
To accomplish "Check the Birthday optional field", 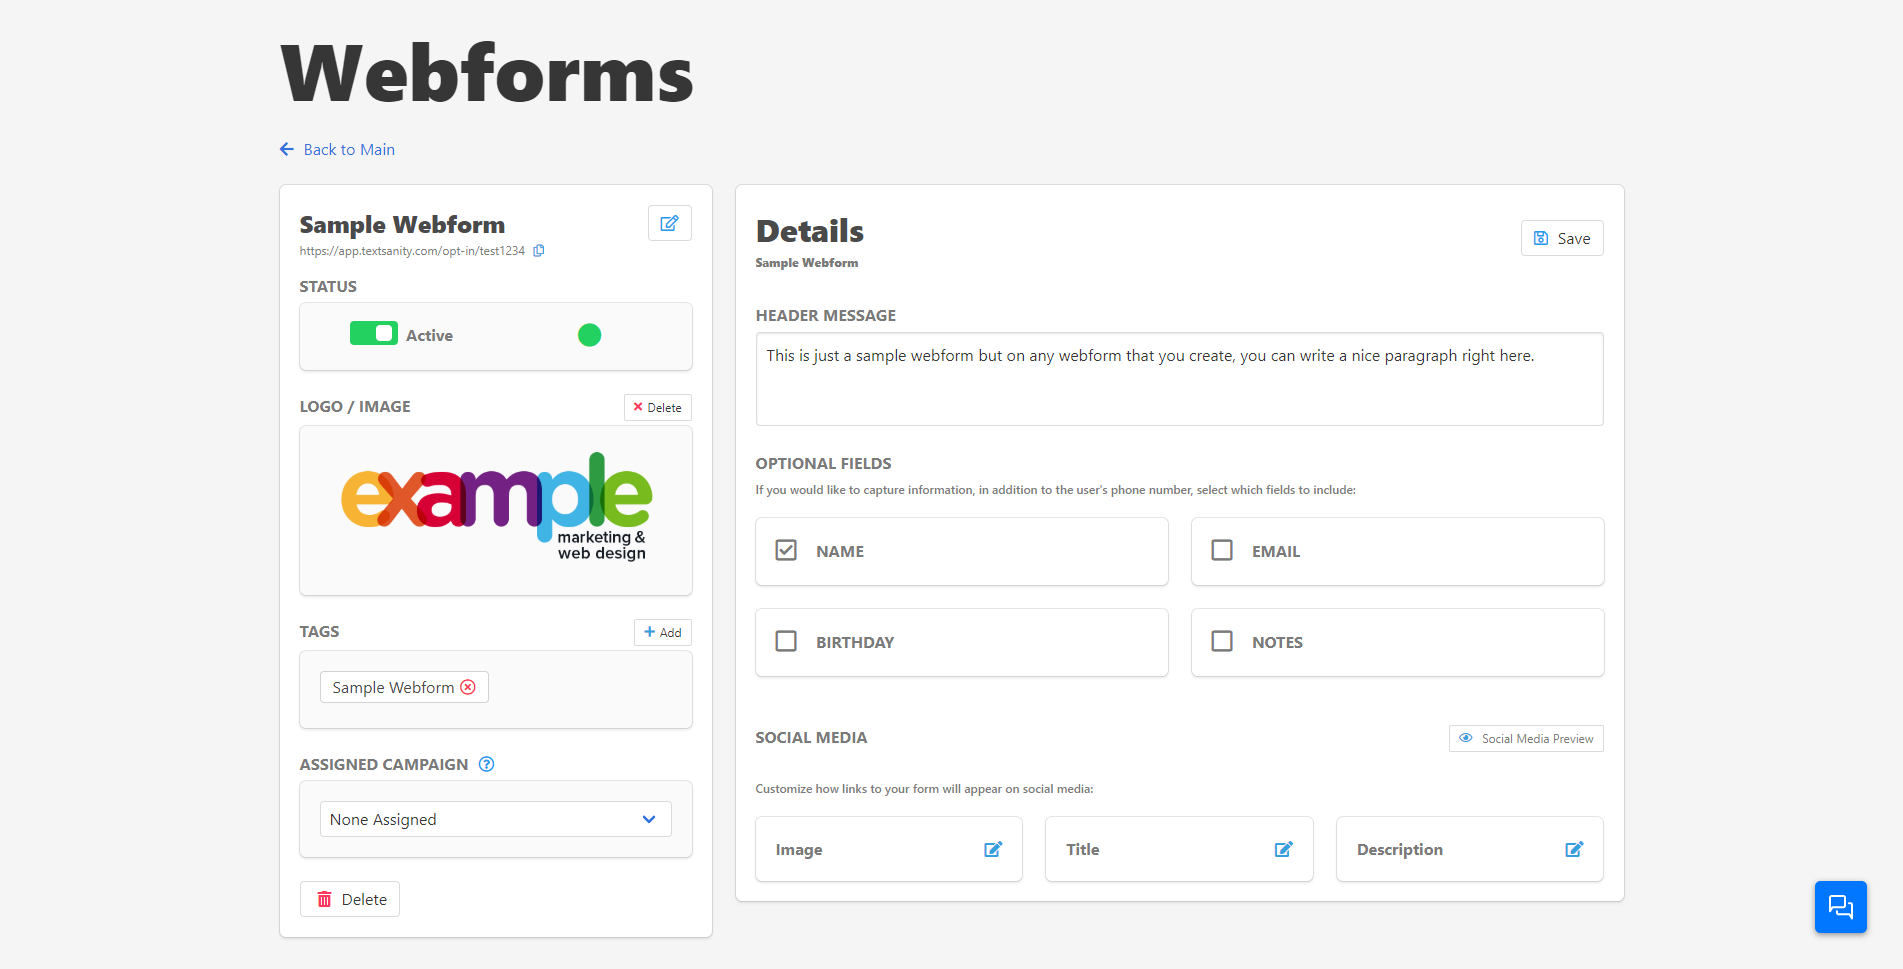I will point(786,641).
